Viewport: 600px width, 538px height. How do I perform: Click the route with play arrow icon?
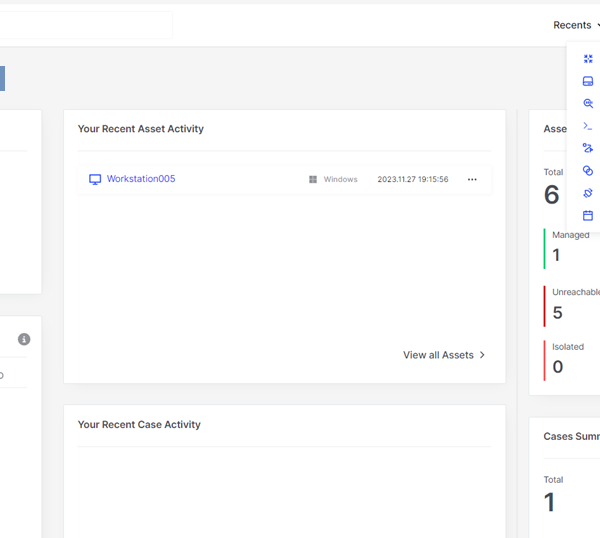(x=588, y=148)
